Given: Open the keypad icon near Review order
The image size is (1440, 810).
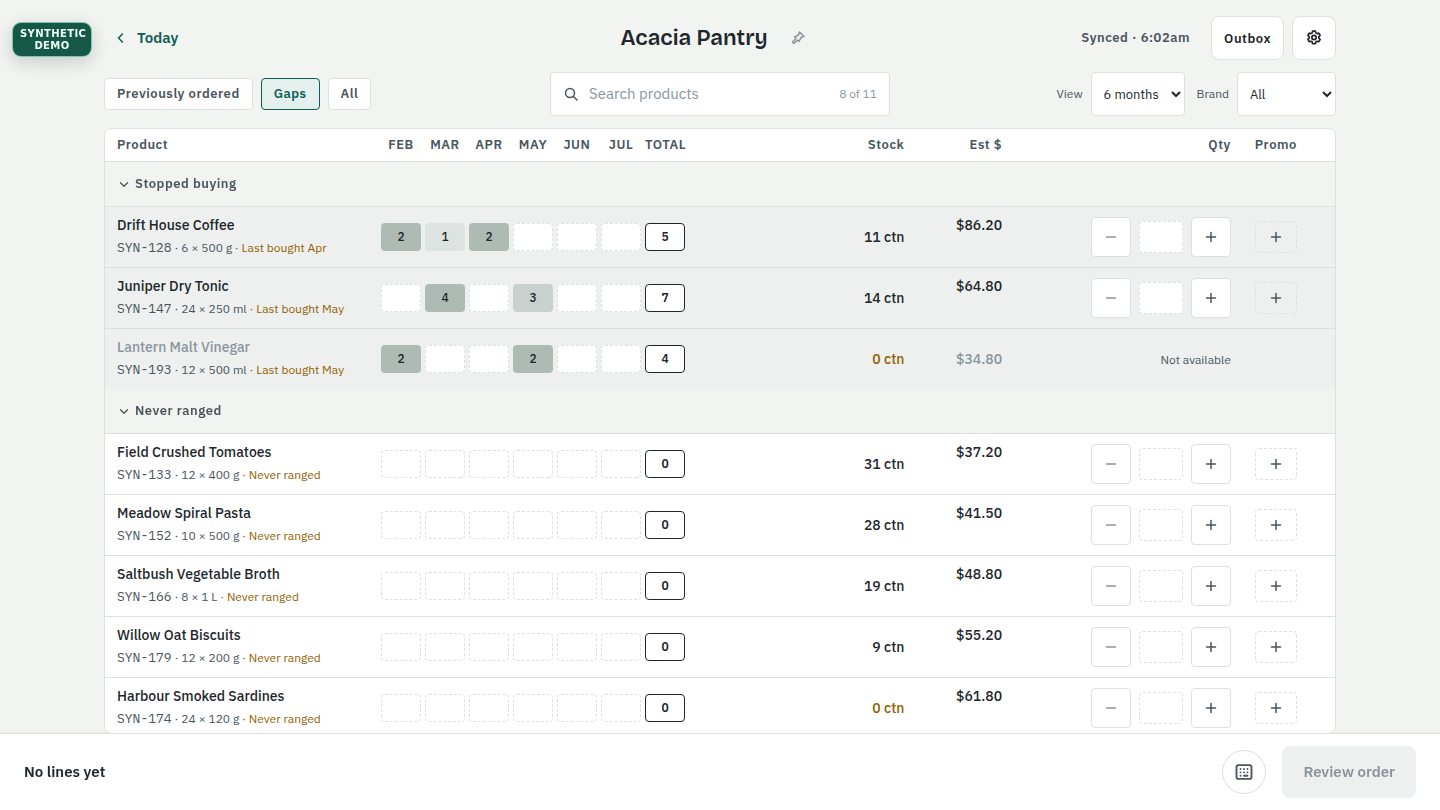Looking at the screenshot, I should click(1244, 772).
